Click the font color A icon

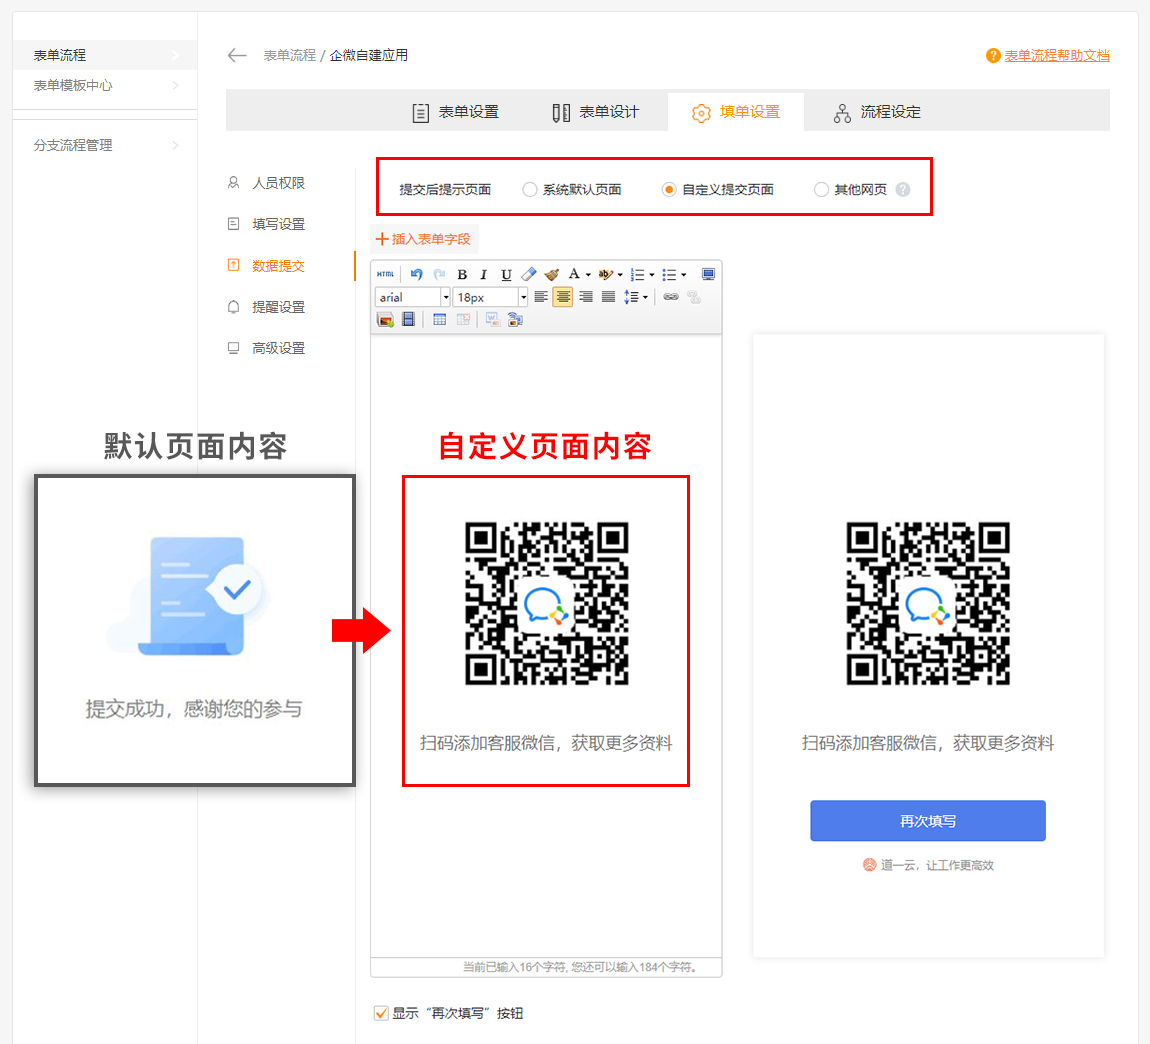[x=574, y=274]
